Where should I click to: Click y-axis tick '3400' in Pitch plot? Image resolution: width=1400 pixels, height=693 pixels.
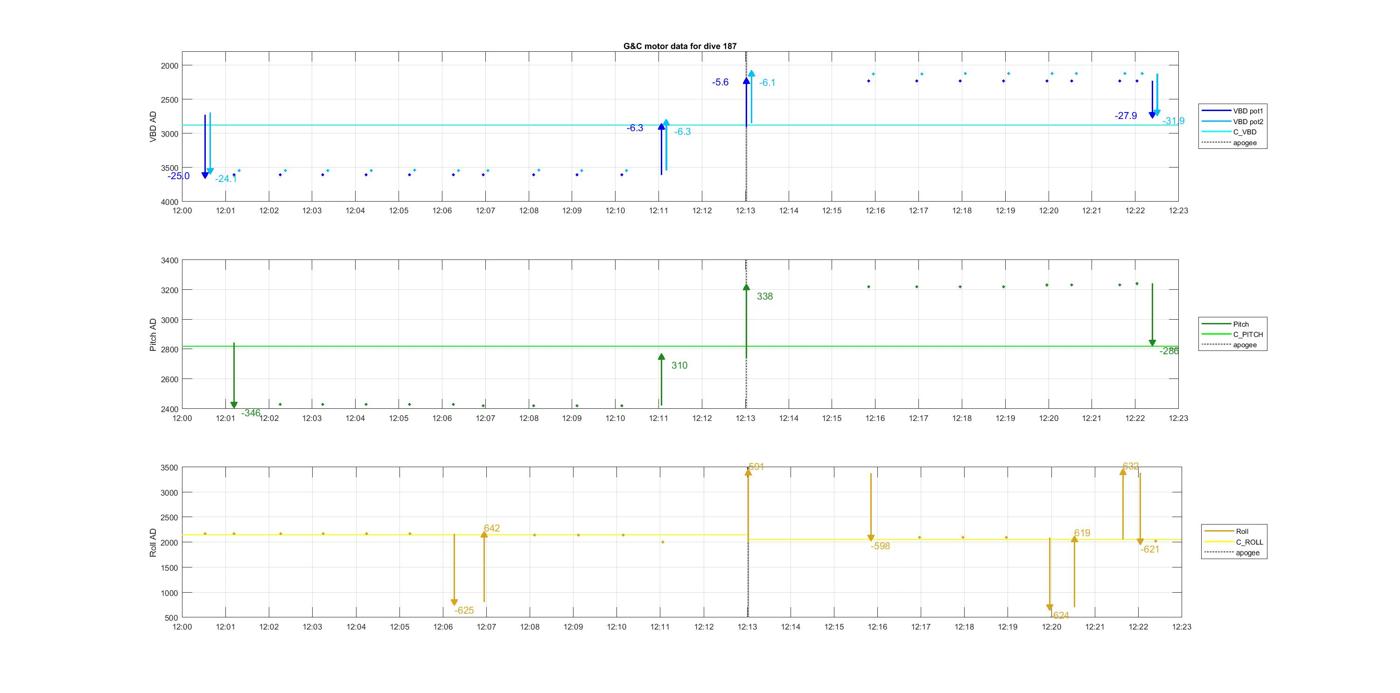point(169,261)
